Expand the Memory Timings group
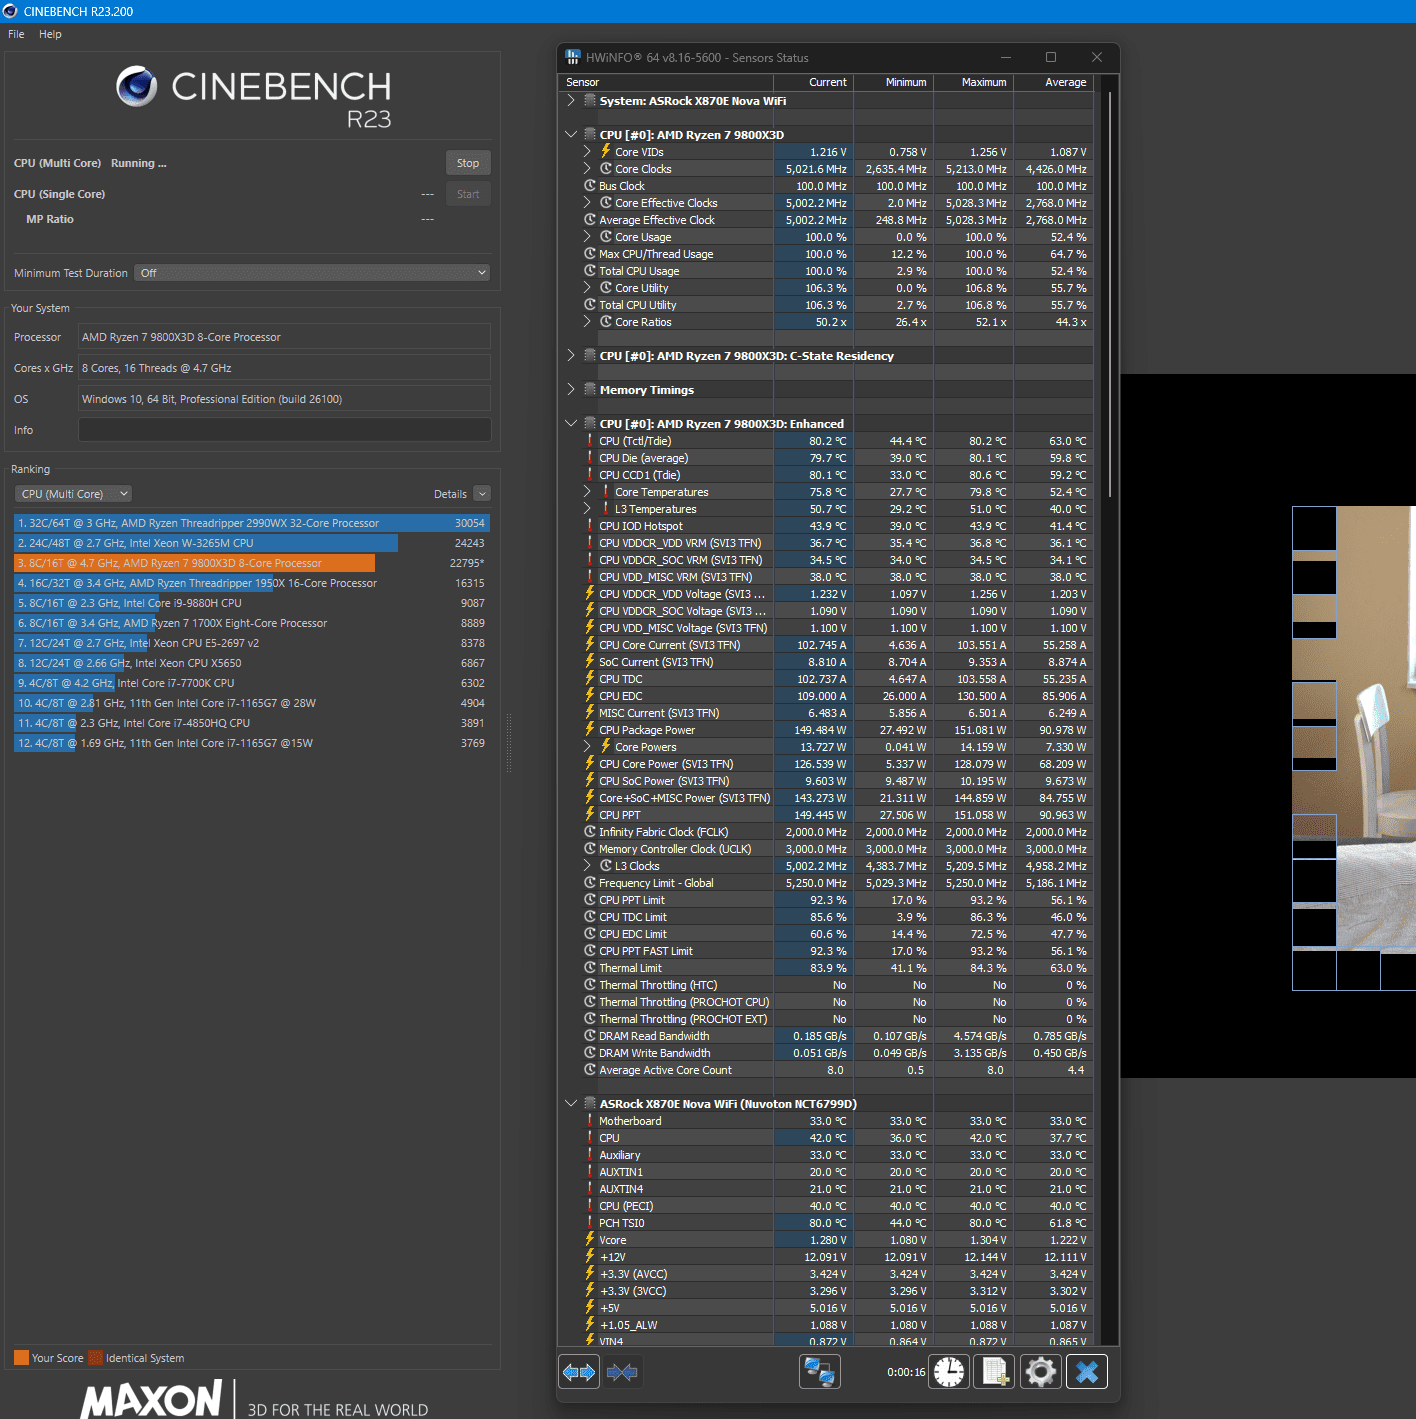The height and width of the screenshot is (1419, 1416). [571, 389]
